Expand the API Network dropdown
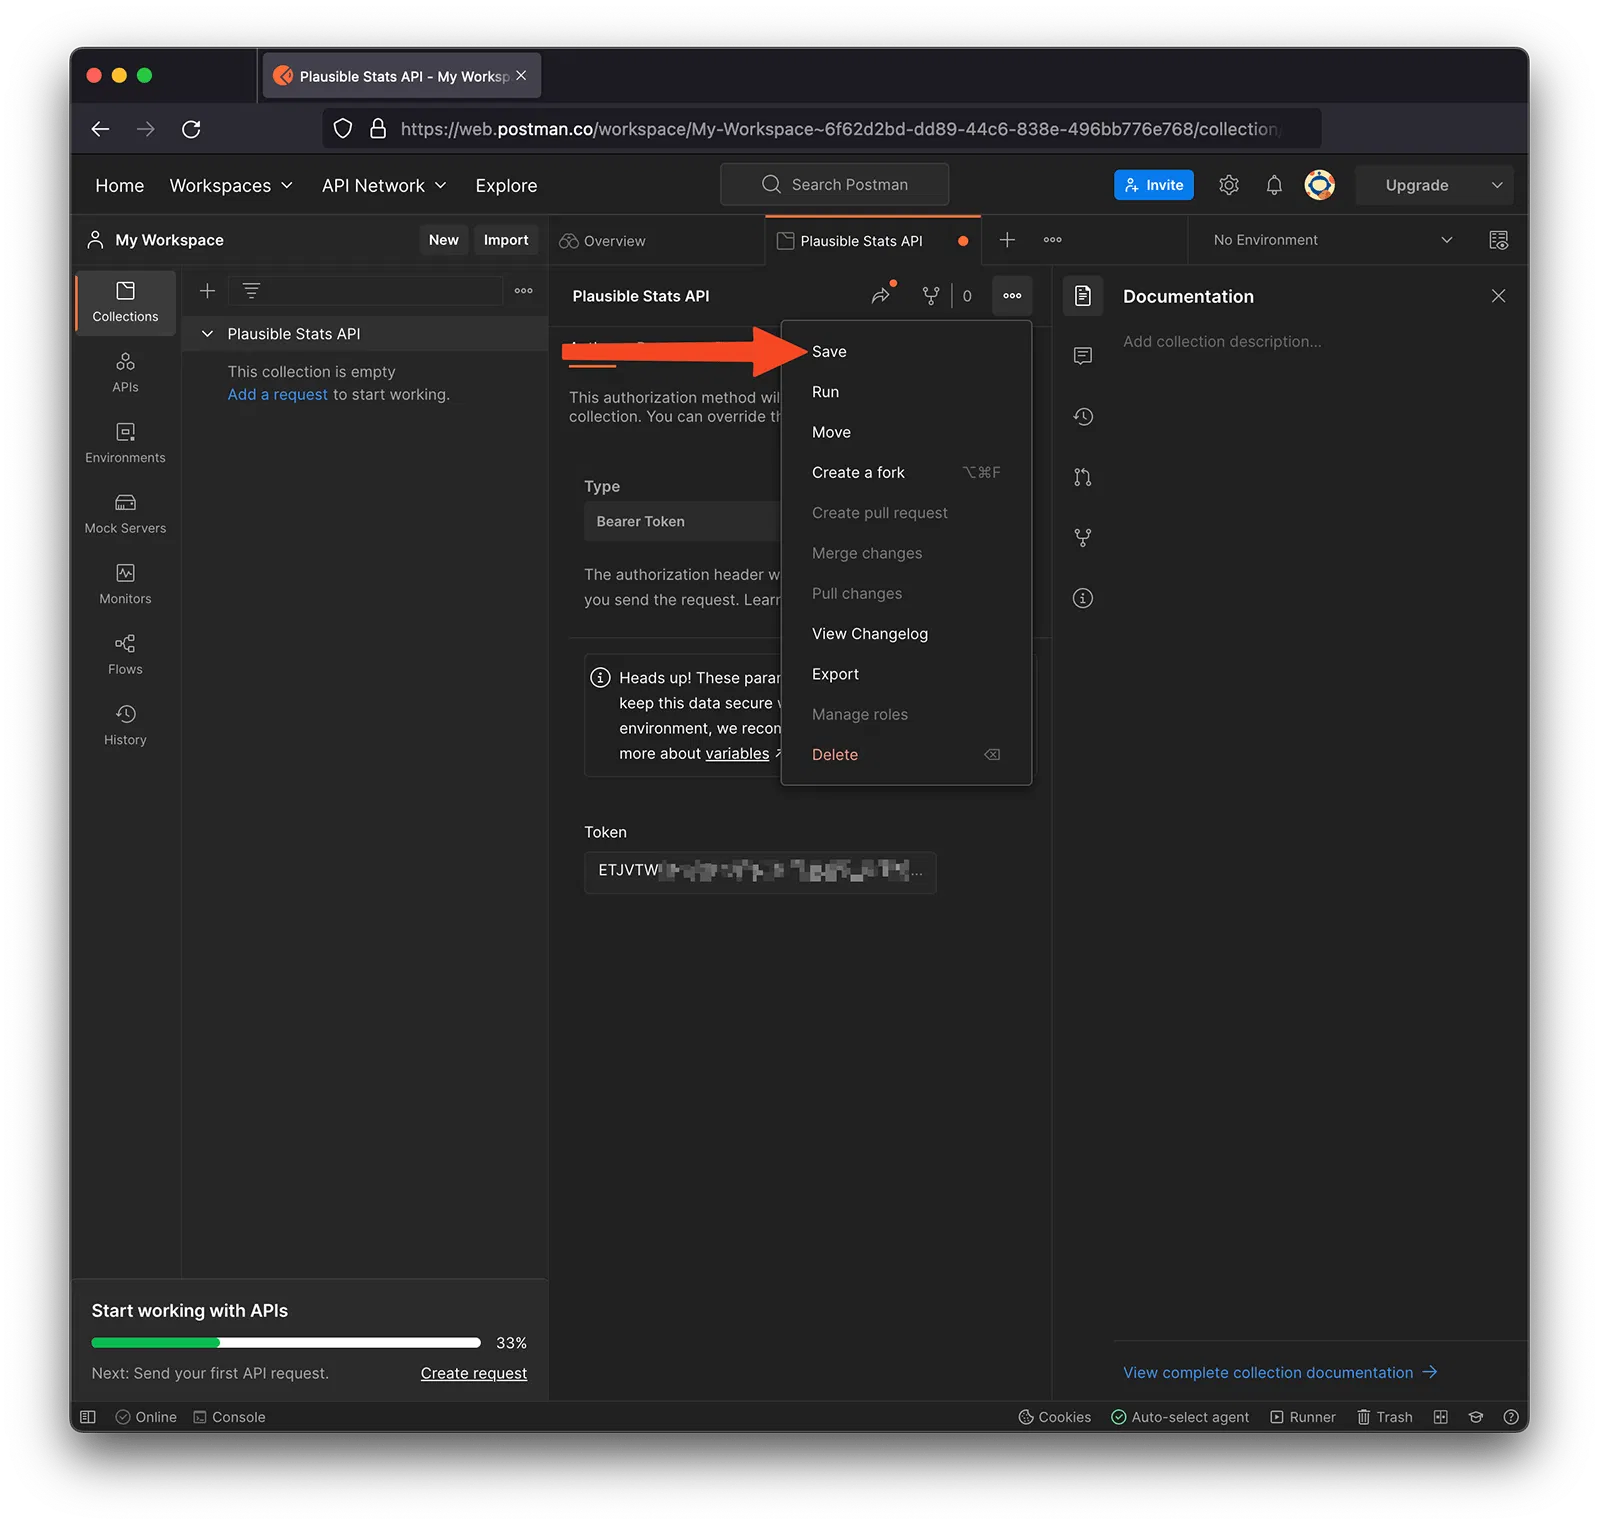 point(384,186)
